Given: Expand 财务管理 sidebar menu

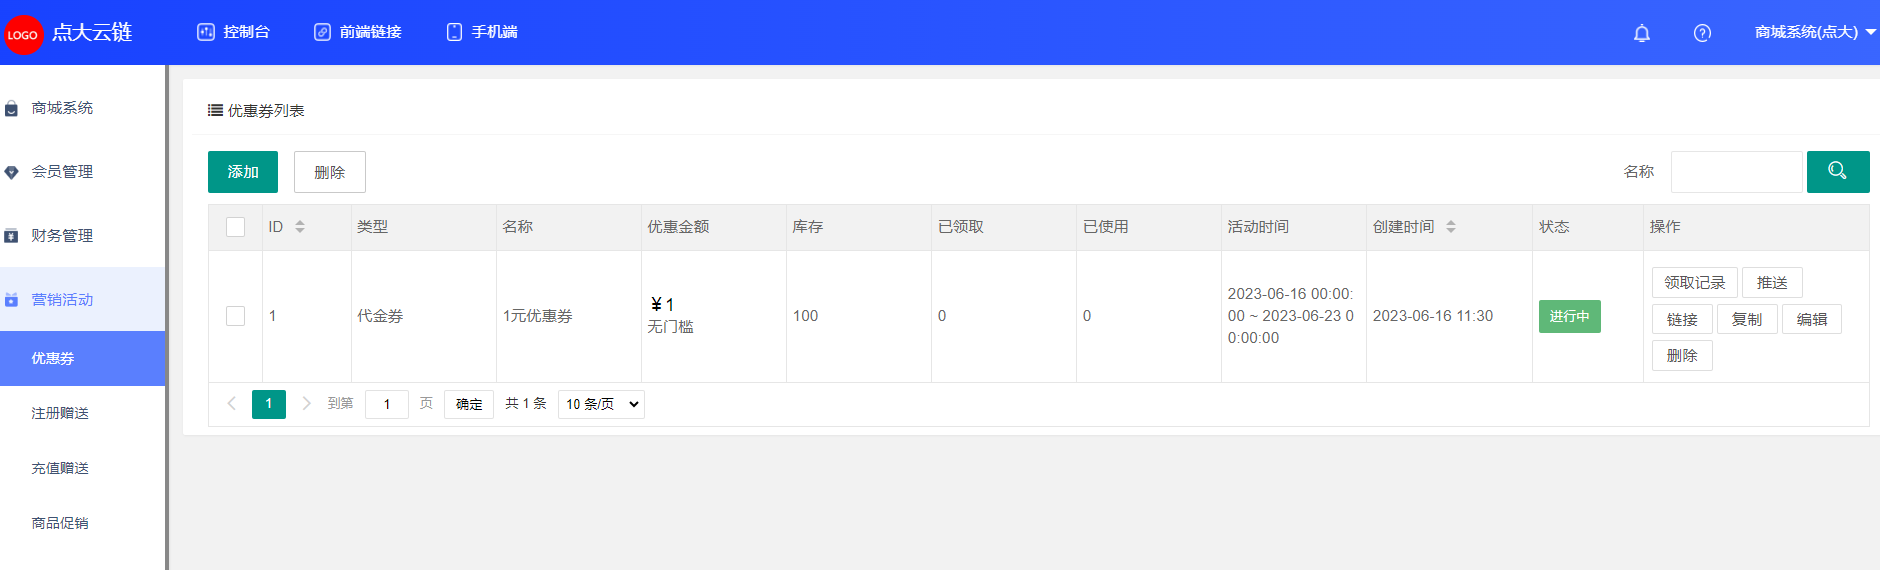Looking at the screenshot, I should tap(82, 236).
